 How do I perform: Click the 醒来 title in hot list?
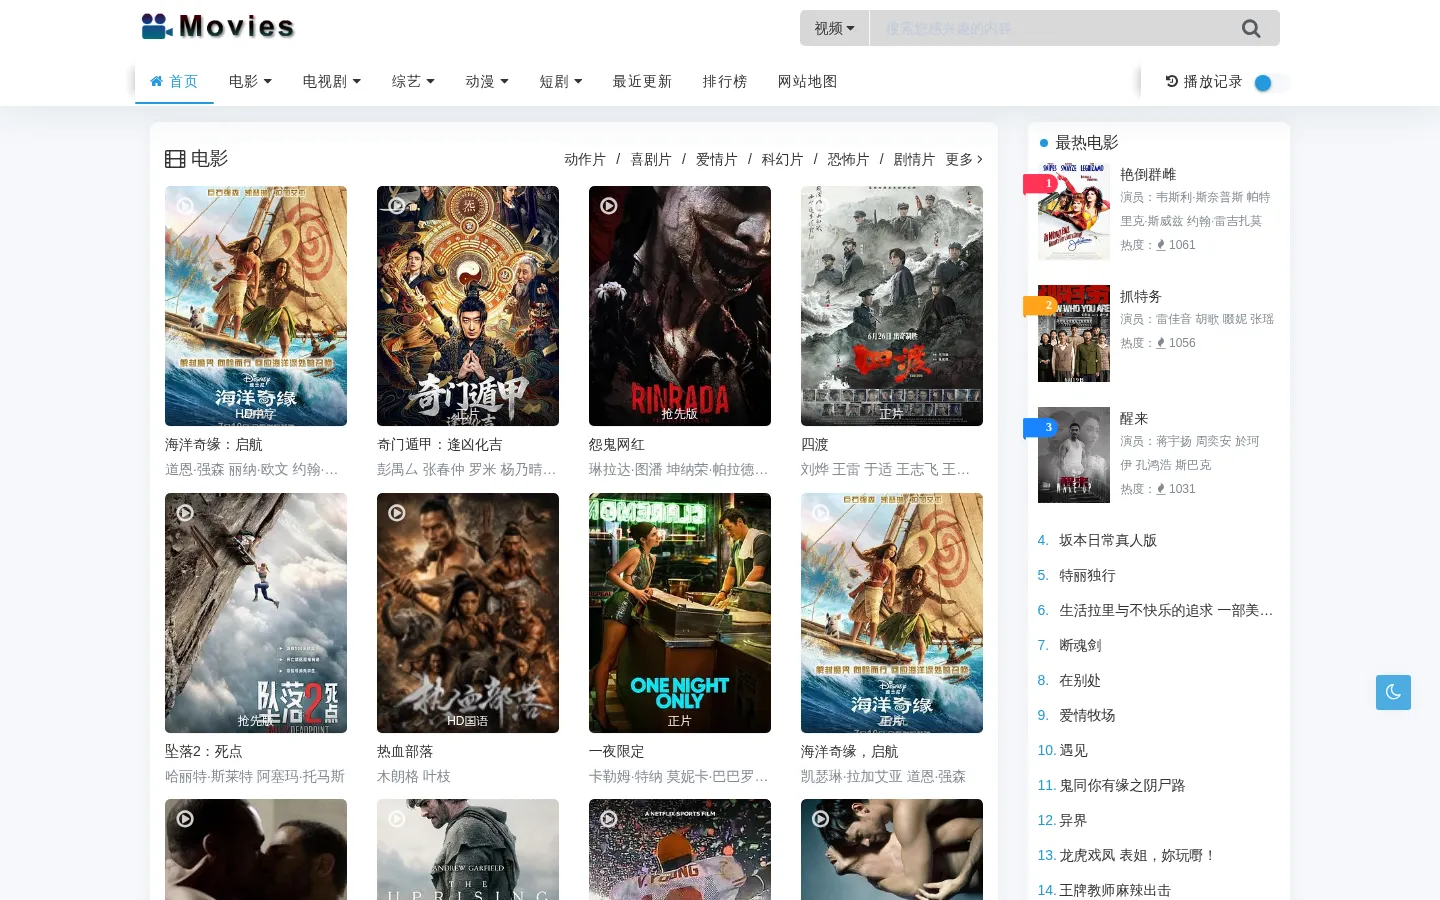pos(1134,418)
